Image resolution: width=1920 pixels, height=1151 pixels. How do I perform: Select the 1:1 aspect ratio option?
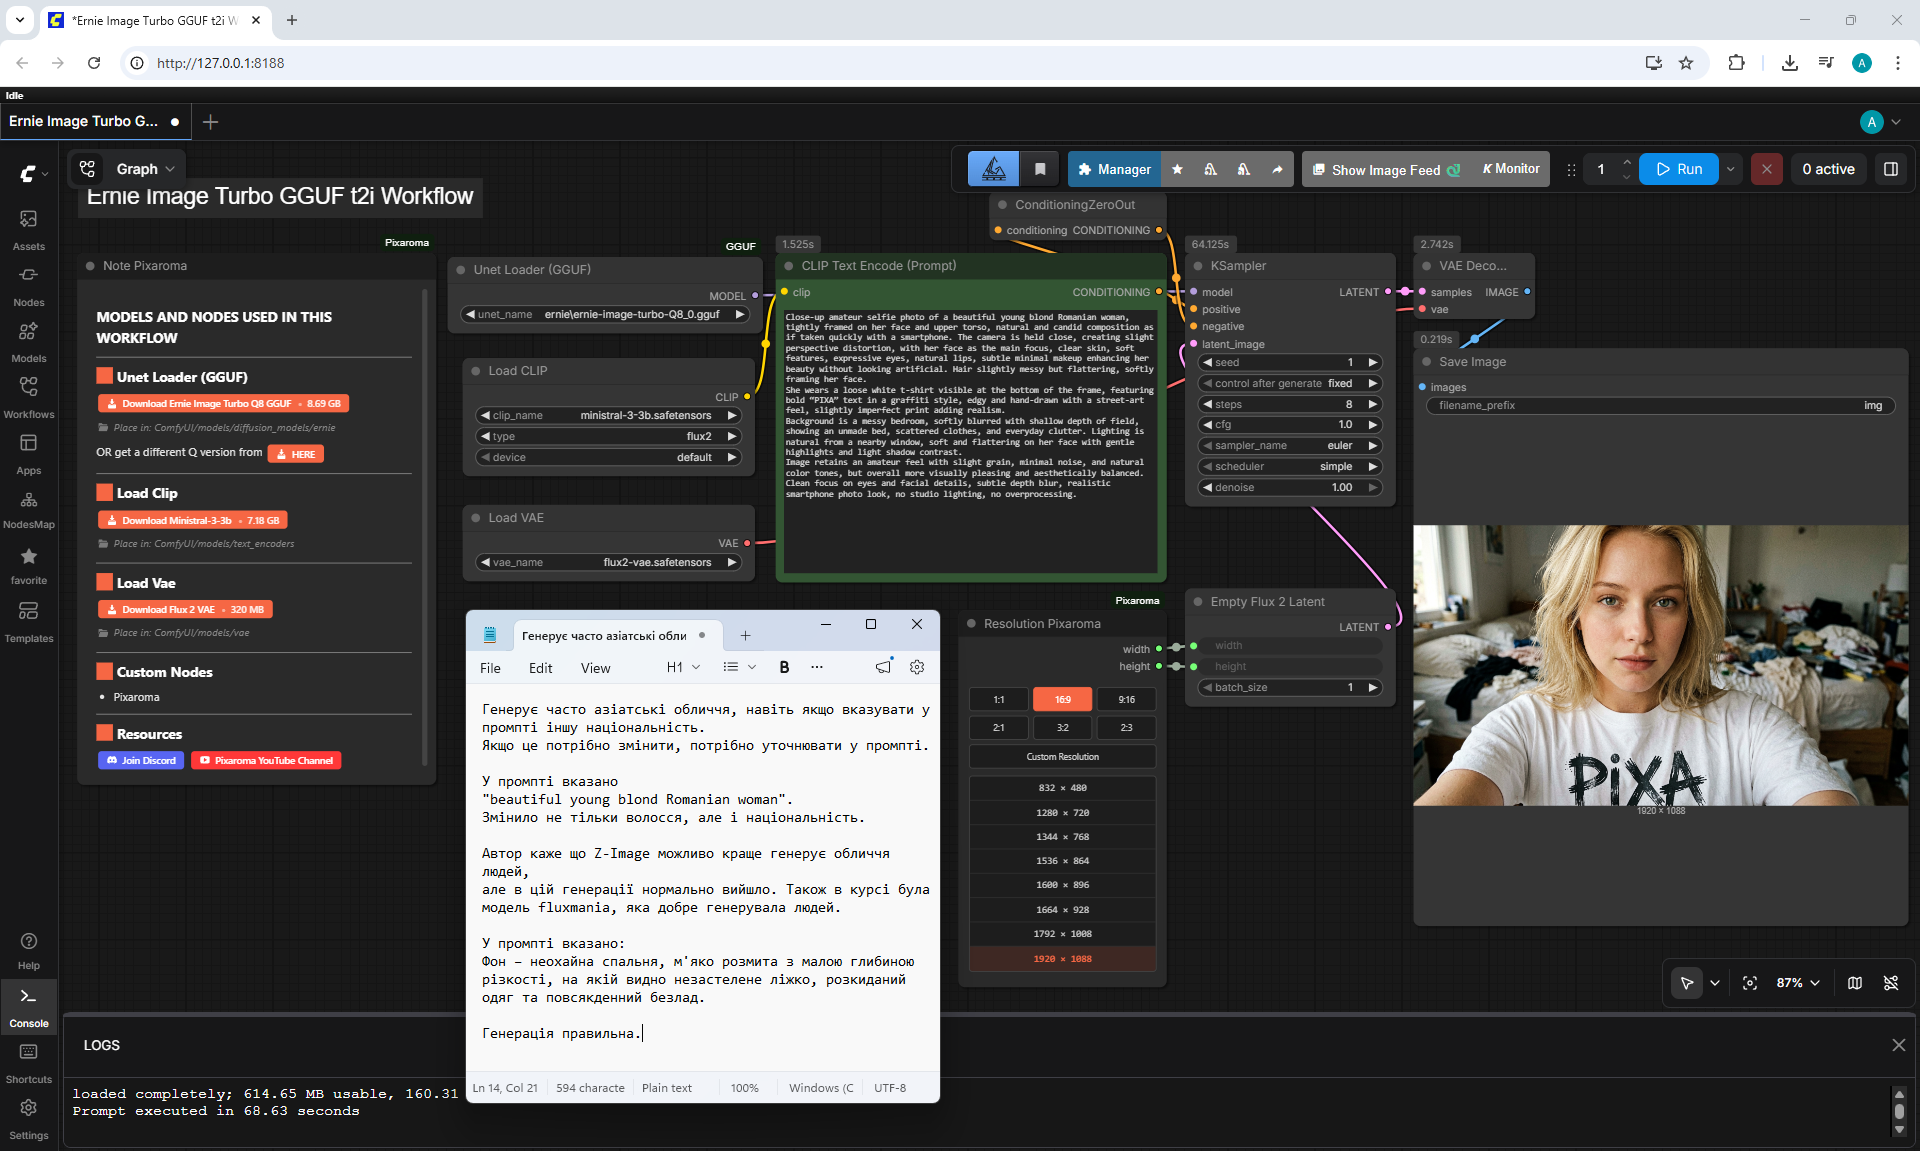tap(999, 699)
